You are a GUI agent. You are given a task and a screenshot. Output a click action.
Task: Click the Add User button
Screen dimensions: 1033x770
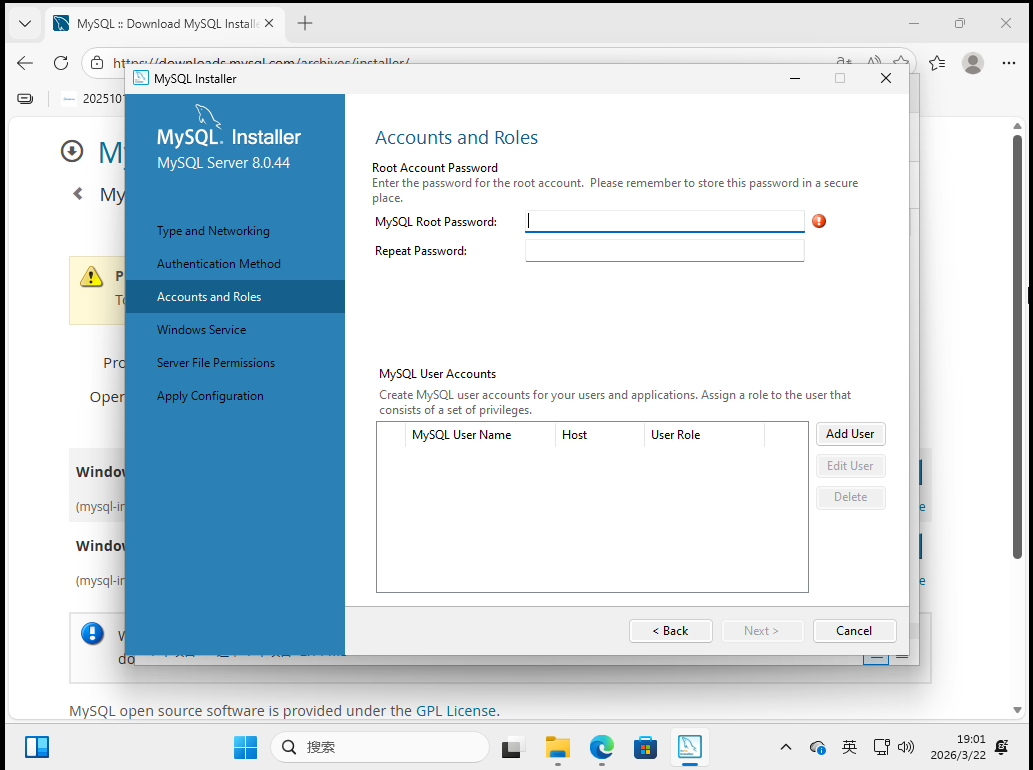[x=850, y=434]
